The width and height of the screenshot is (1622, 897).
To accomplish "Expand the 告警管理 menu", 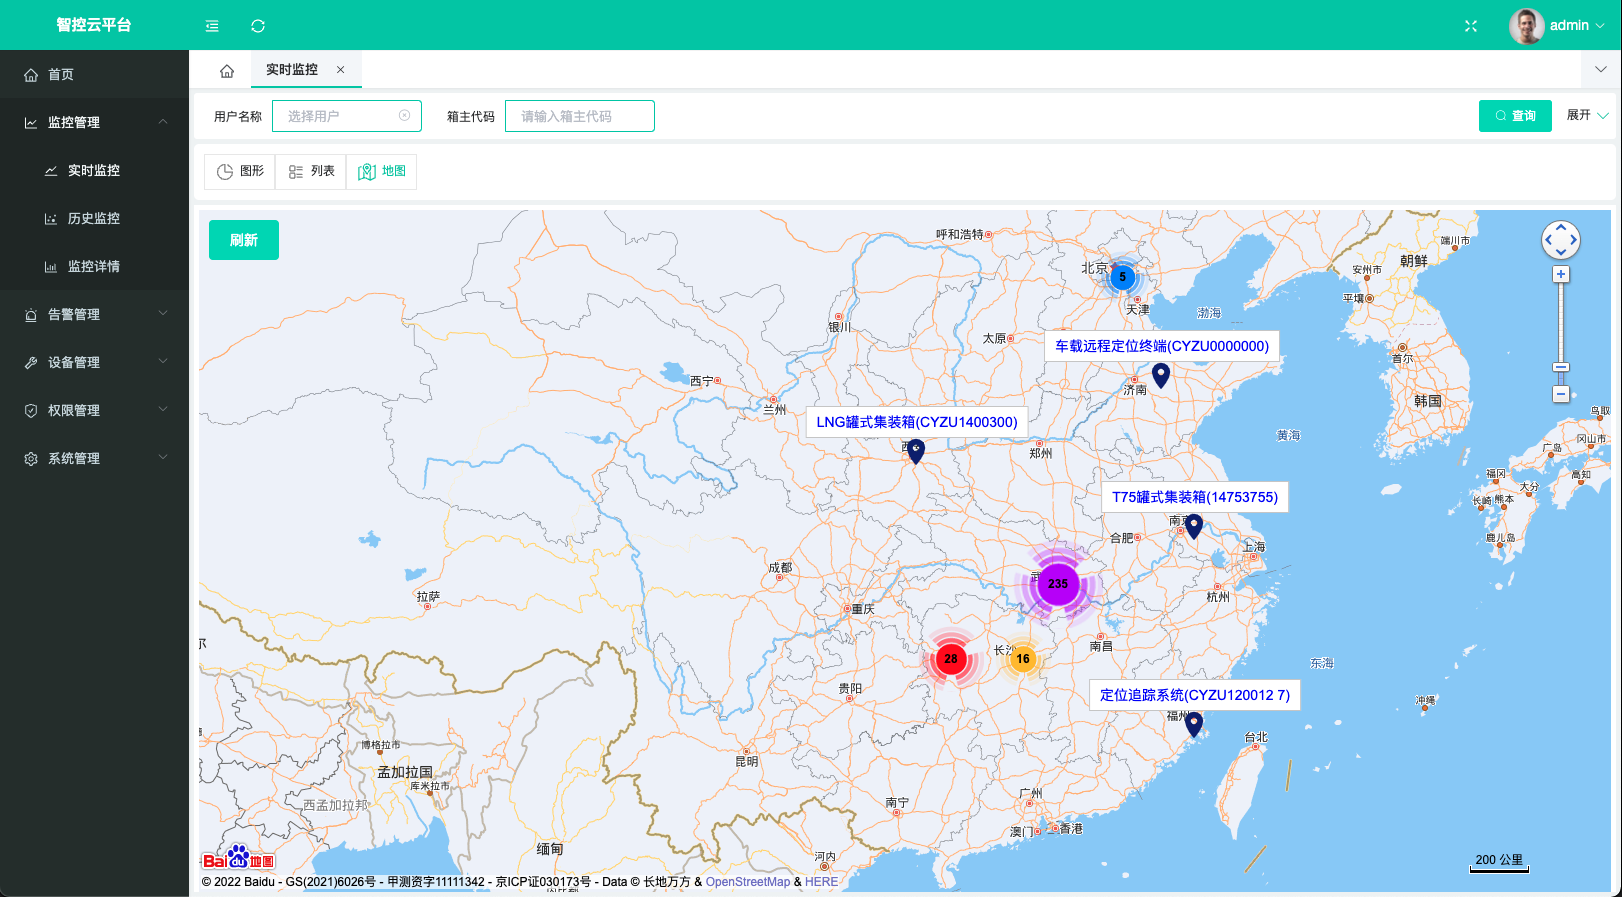I will [x=94, y=314].
